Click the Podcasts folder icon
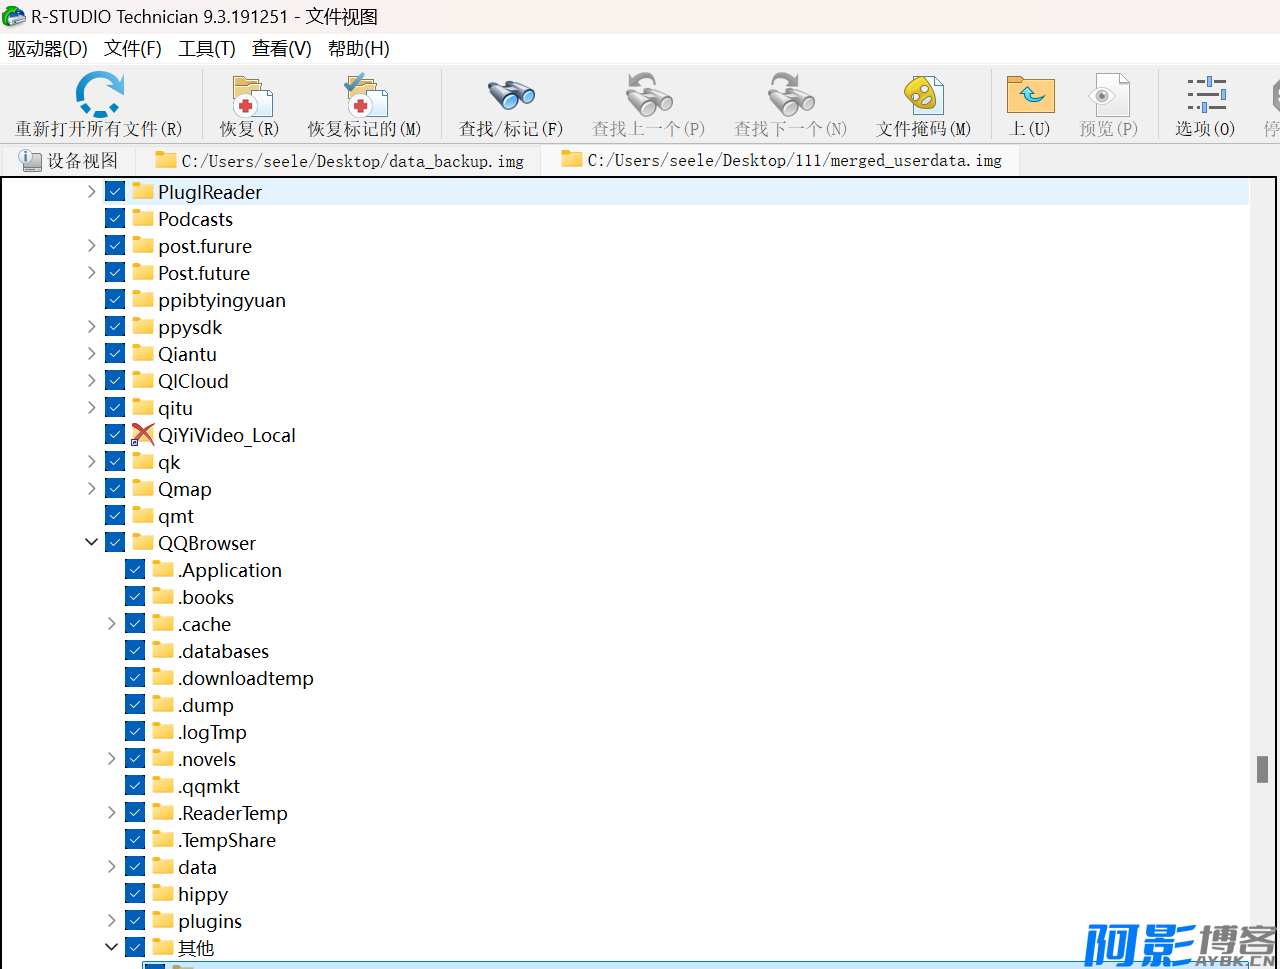 pos(143,218)
